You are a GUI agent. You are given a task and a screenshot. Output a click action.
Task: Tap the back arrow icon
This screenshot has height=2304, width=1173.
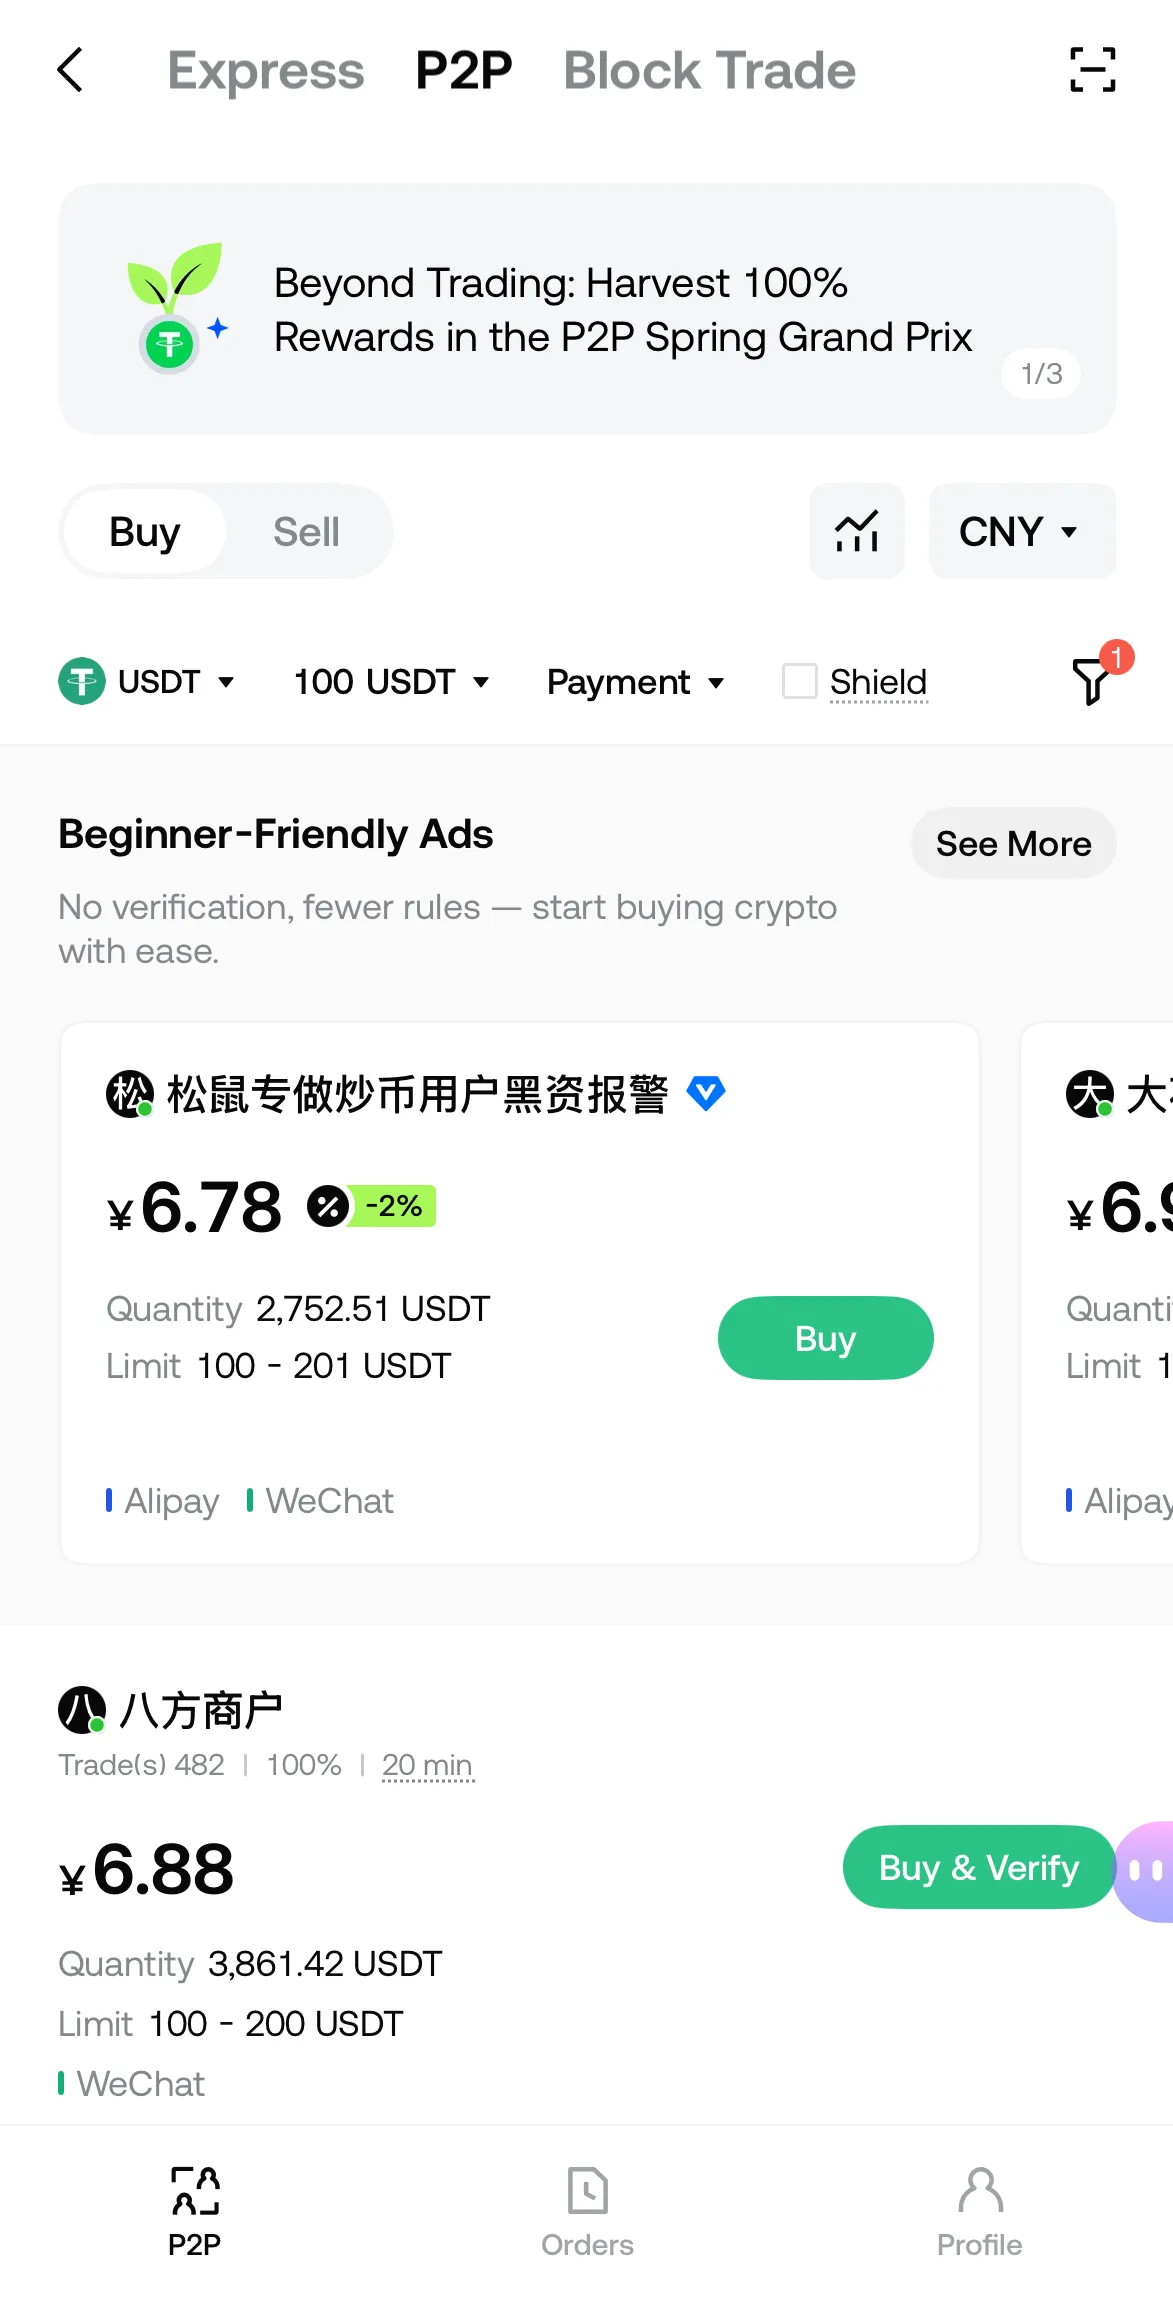(70, 70)
